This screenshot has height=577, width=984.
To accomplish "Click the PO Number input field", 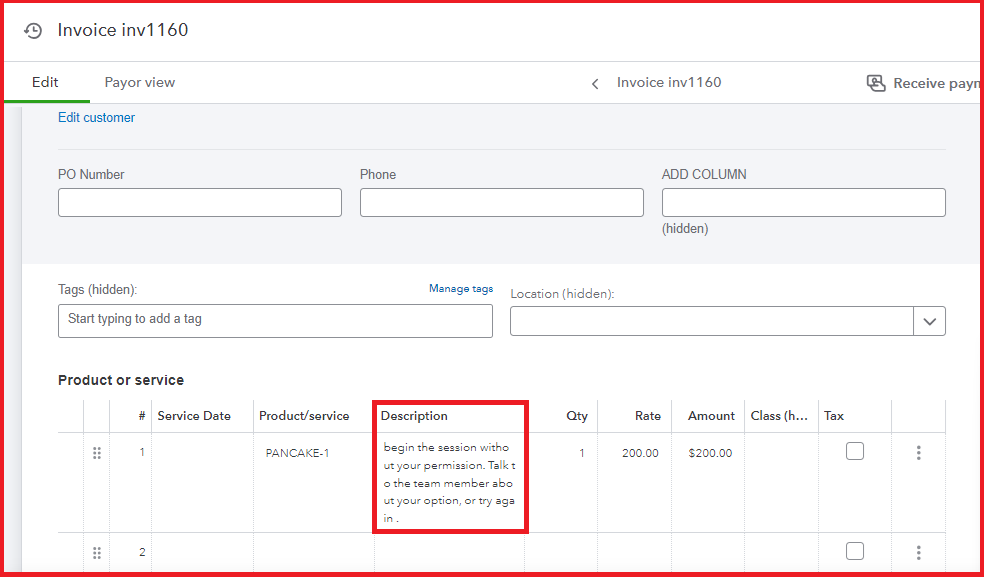I will pos(200,203).
